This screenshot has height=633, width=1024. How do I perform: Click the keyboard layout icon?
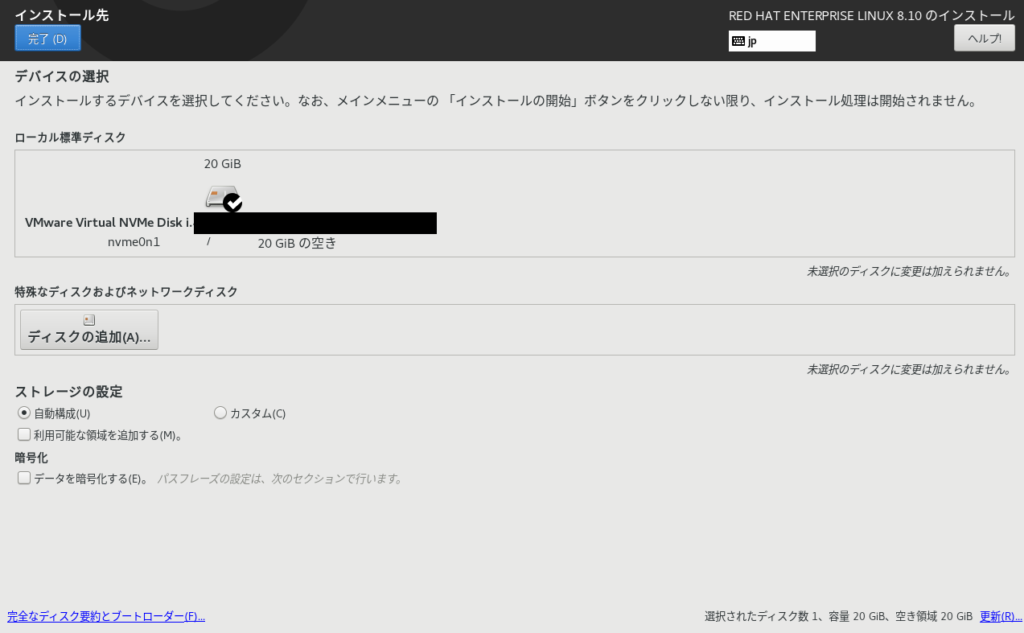point(738,41)
